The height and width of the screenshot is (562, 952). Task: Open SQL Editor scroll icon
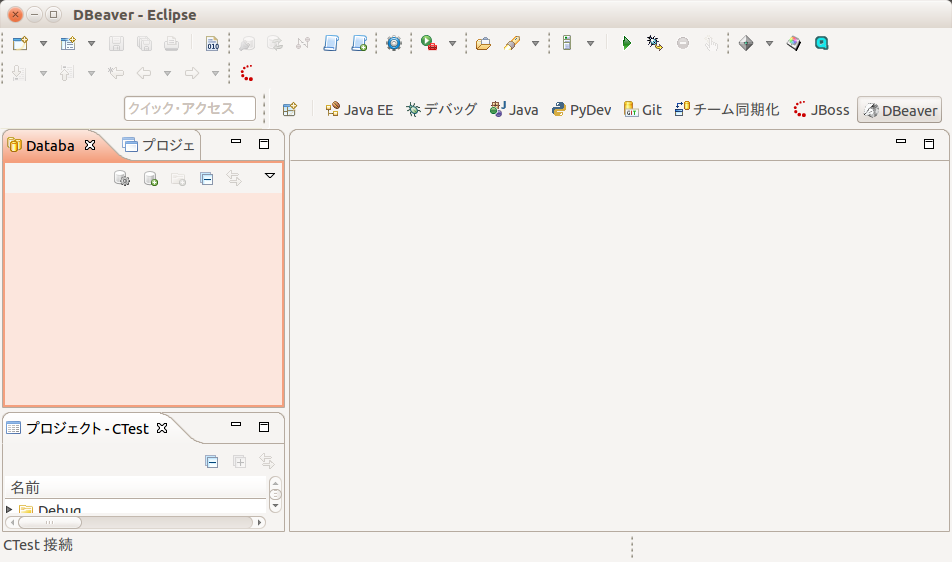(331, 43)
